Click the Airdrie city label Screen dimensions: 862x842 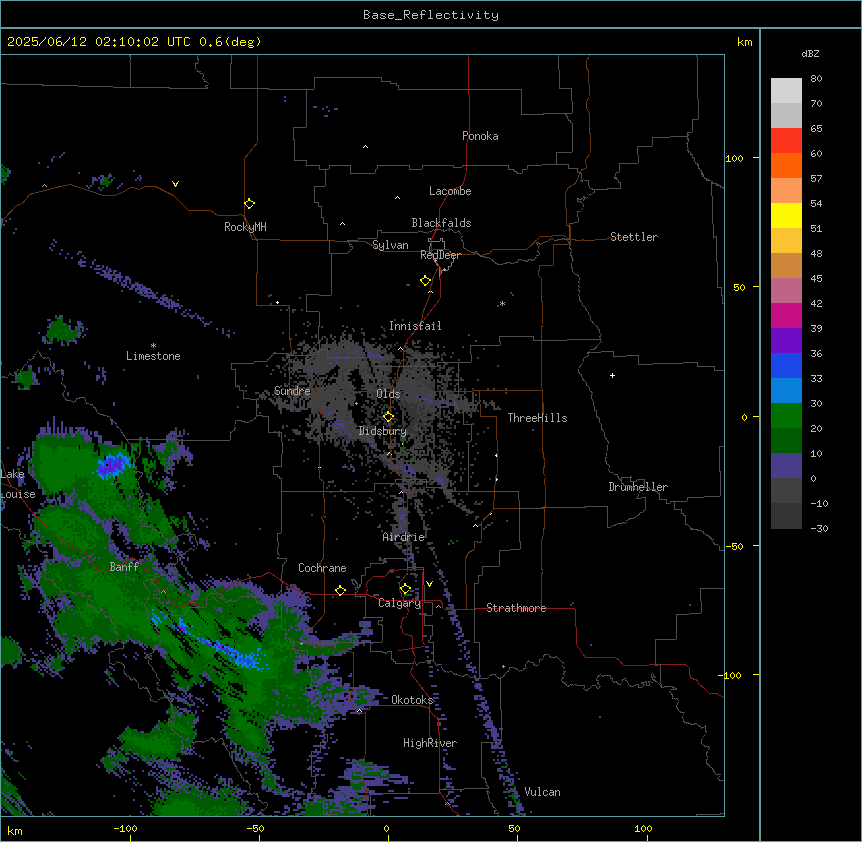coord(404,537)
